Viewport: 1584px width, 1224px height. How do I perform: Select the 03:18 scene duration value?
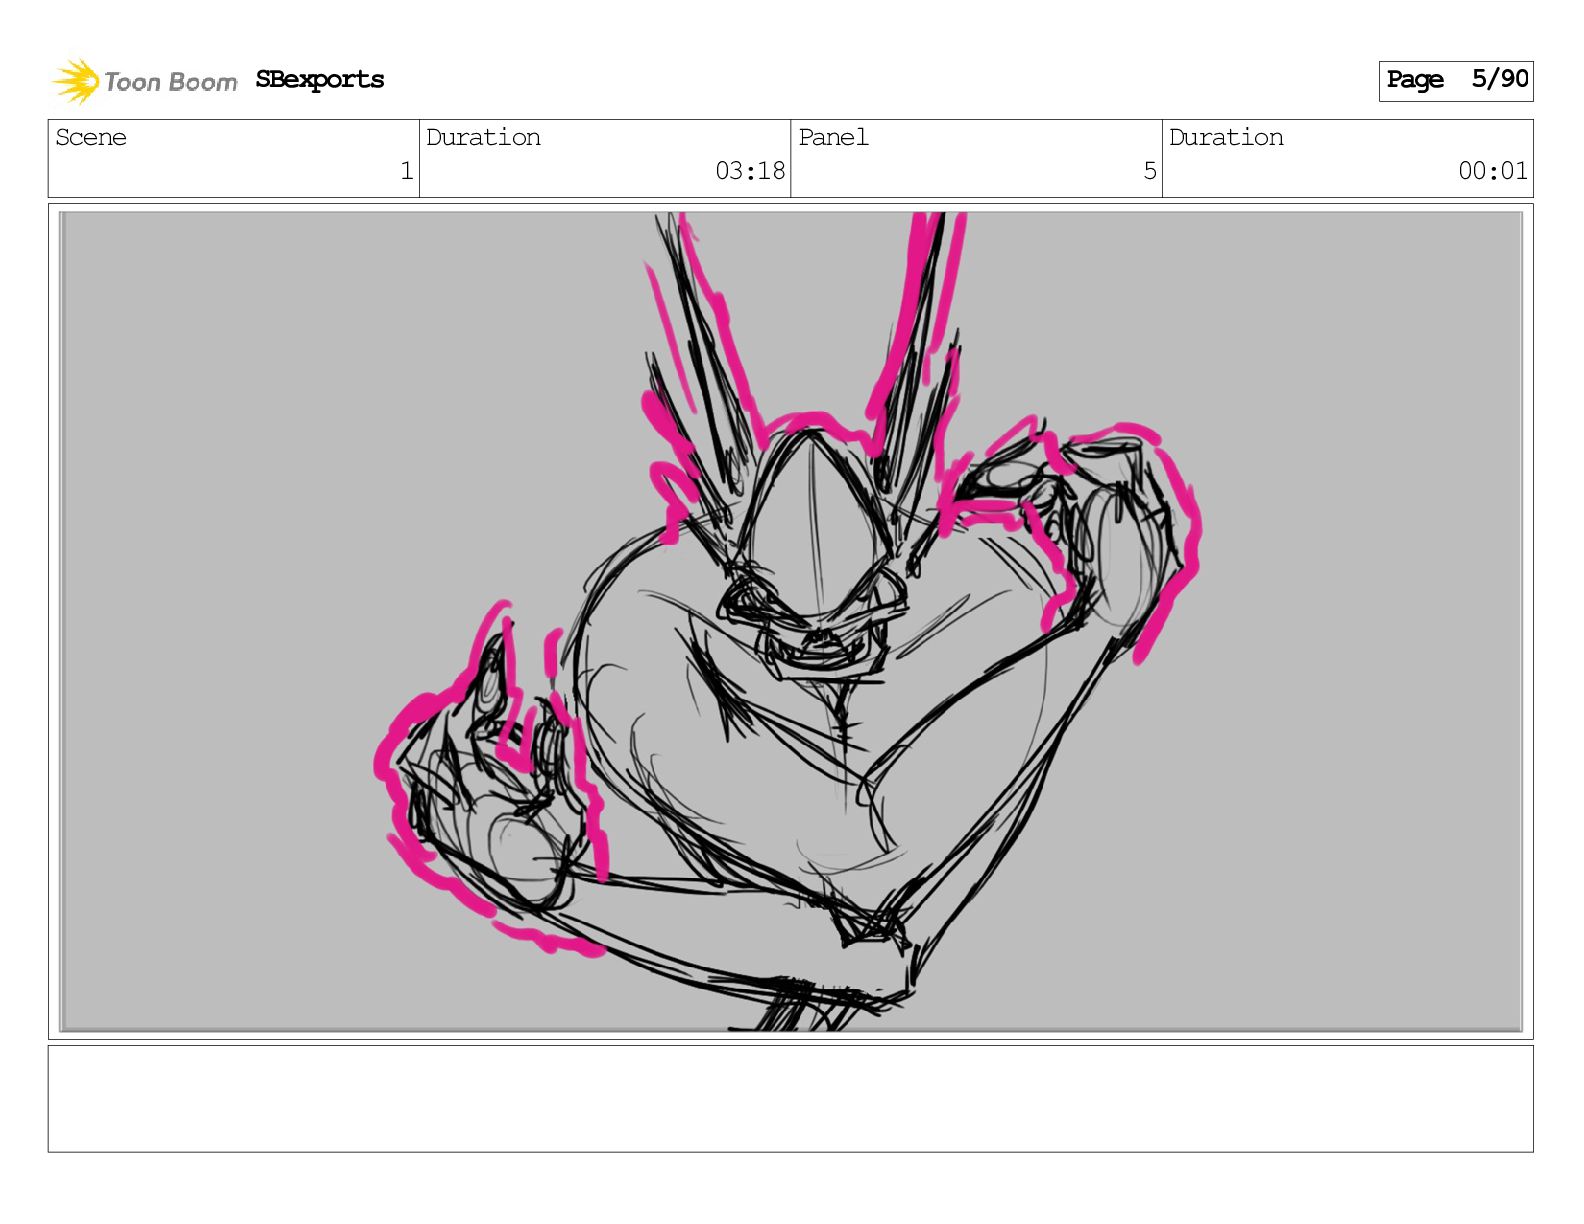click(749, 171)
